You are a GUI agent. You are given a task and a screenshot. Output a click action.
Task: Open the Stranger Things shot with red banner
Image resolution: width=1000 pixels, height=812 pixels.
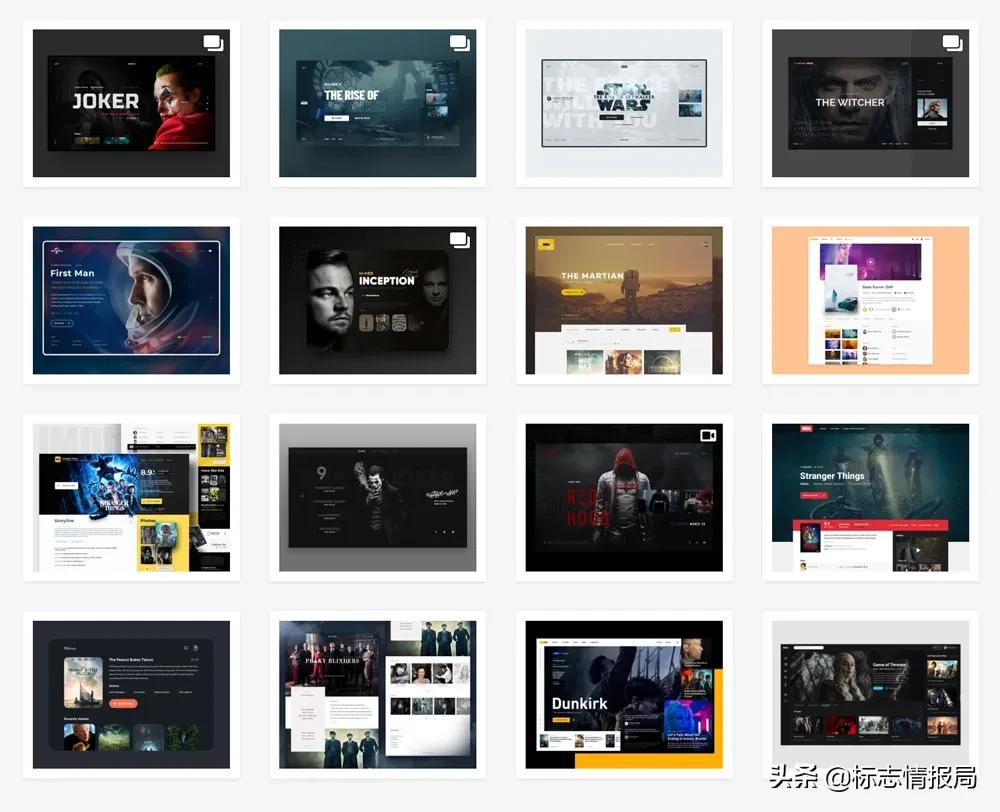click(869, 497)
